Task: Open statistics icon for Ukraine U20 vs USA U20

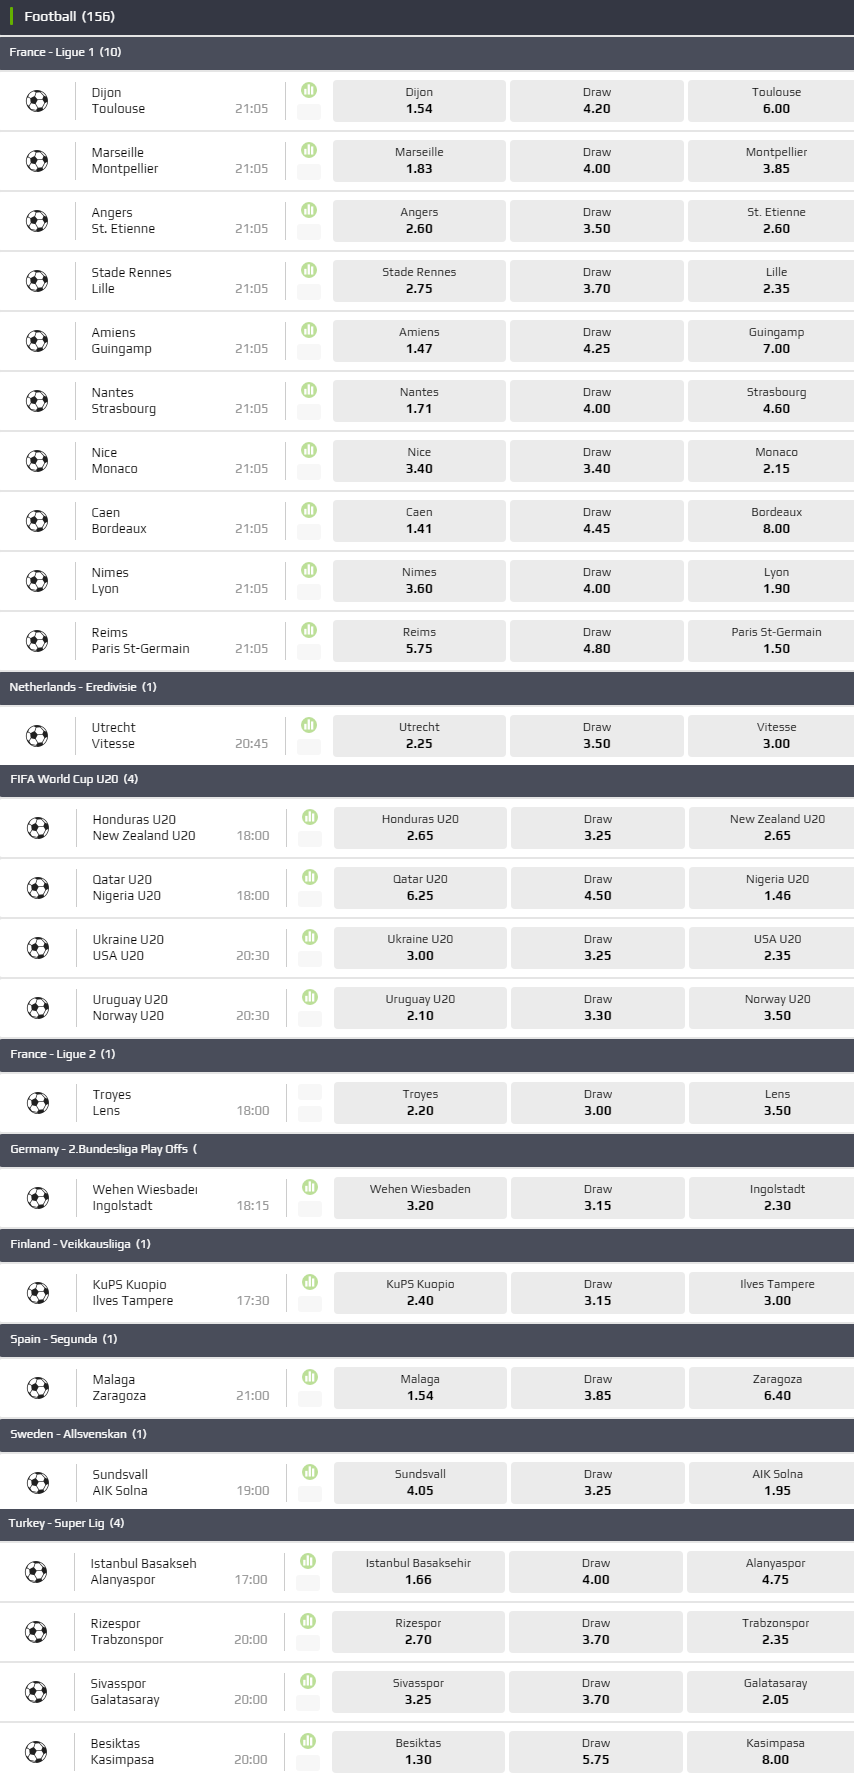Action: pos(310,937)
